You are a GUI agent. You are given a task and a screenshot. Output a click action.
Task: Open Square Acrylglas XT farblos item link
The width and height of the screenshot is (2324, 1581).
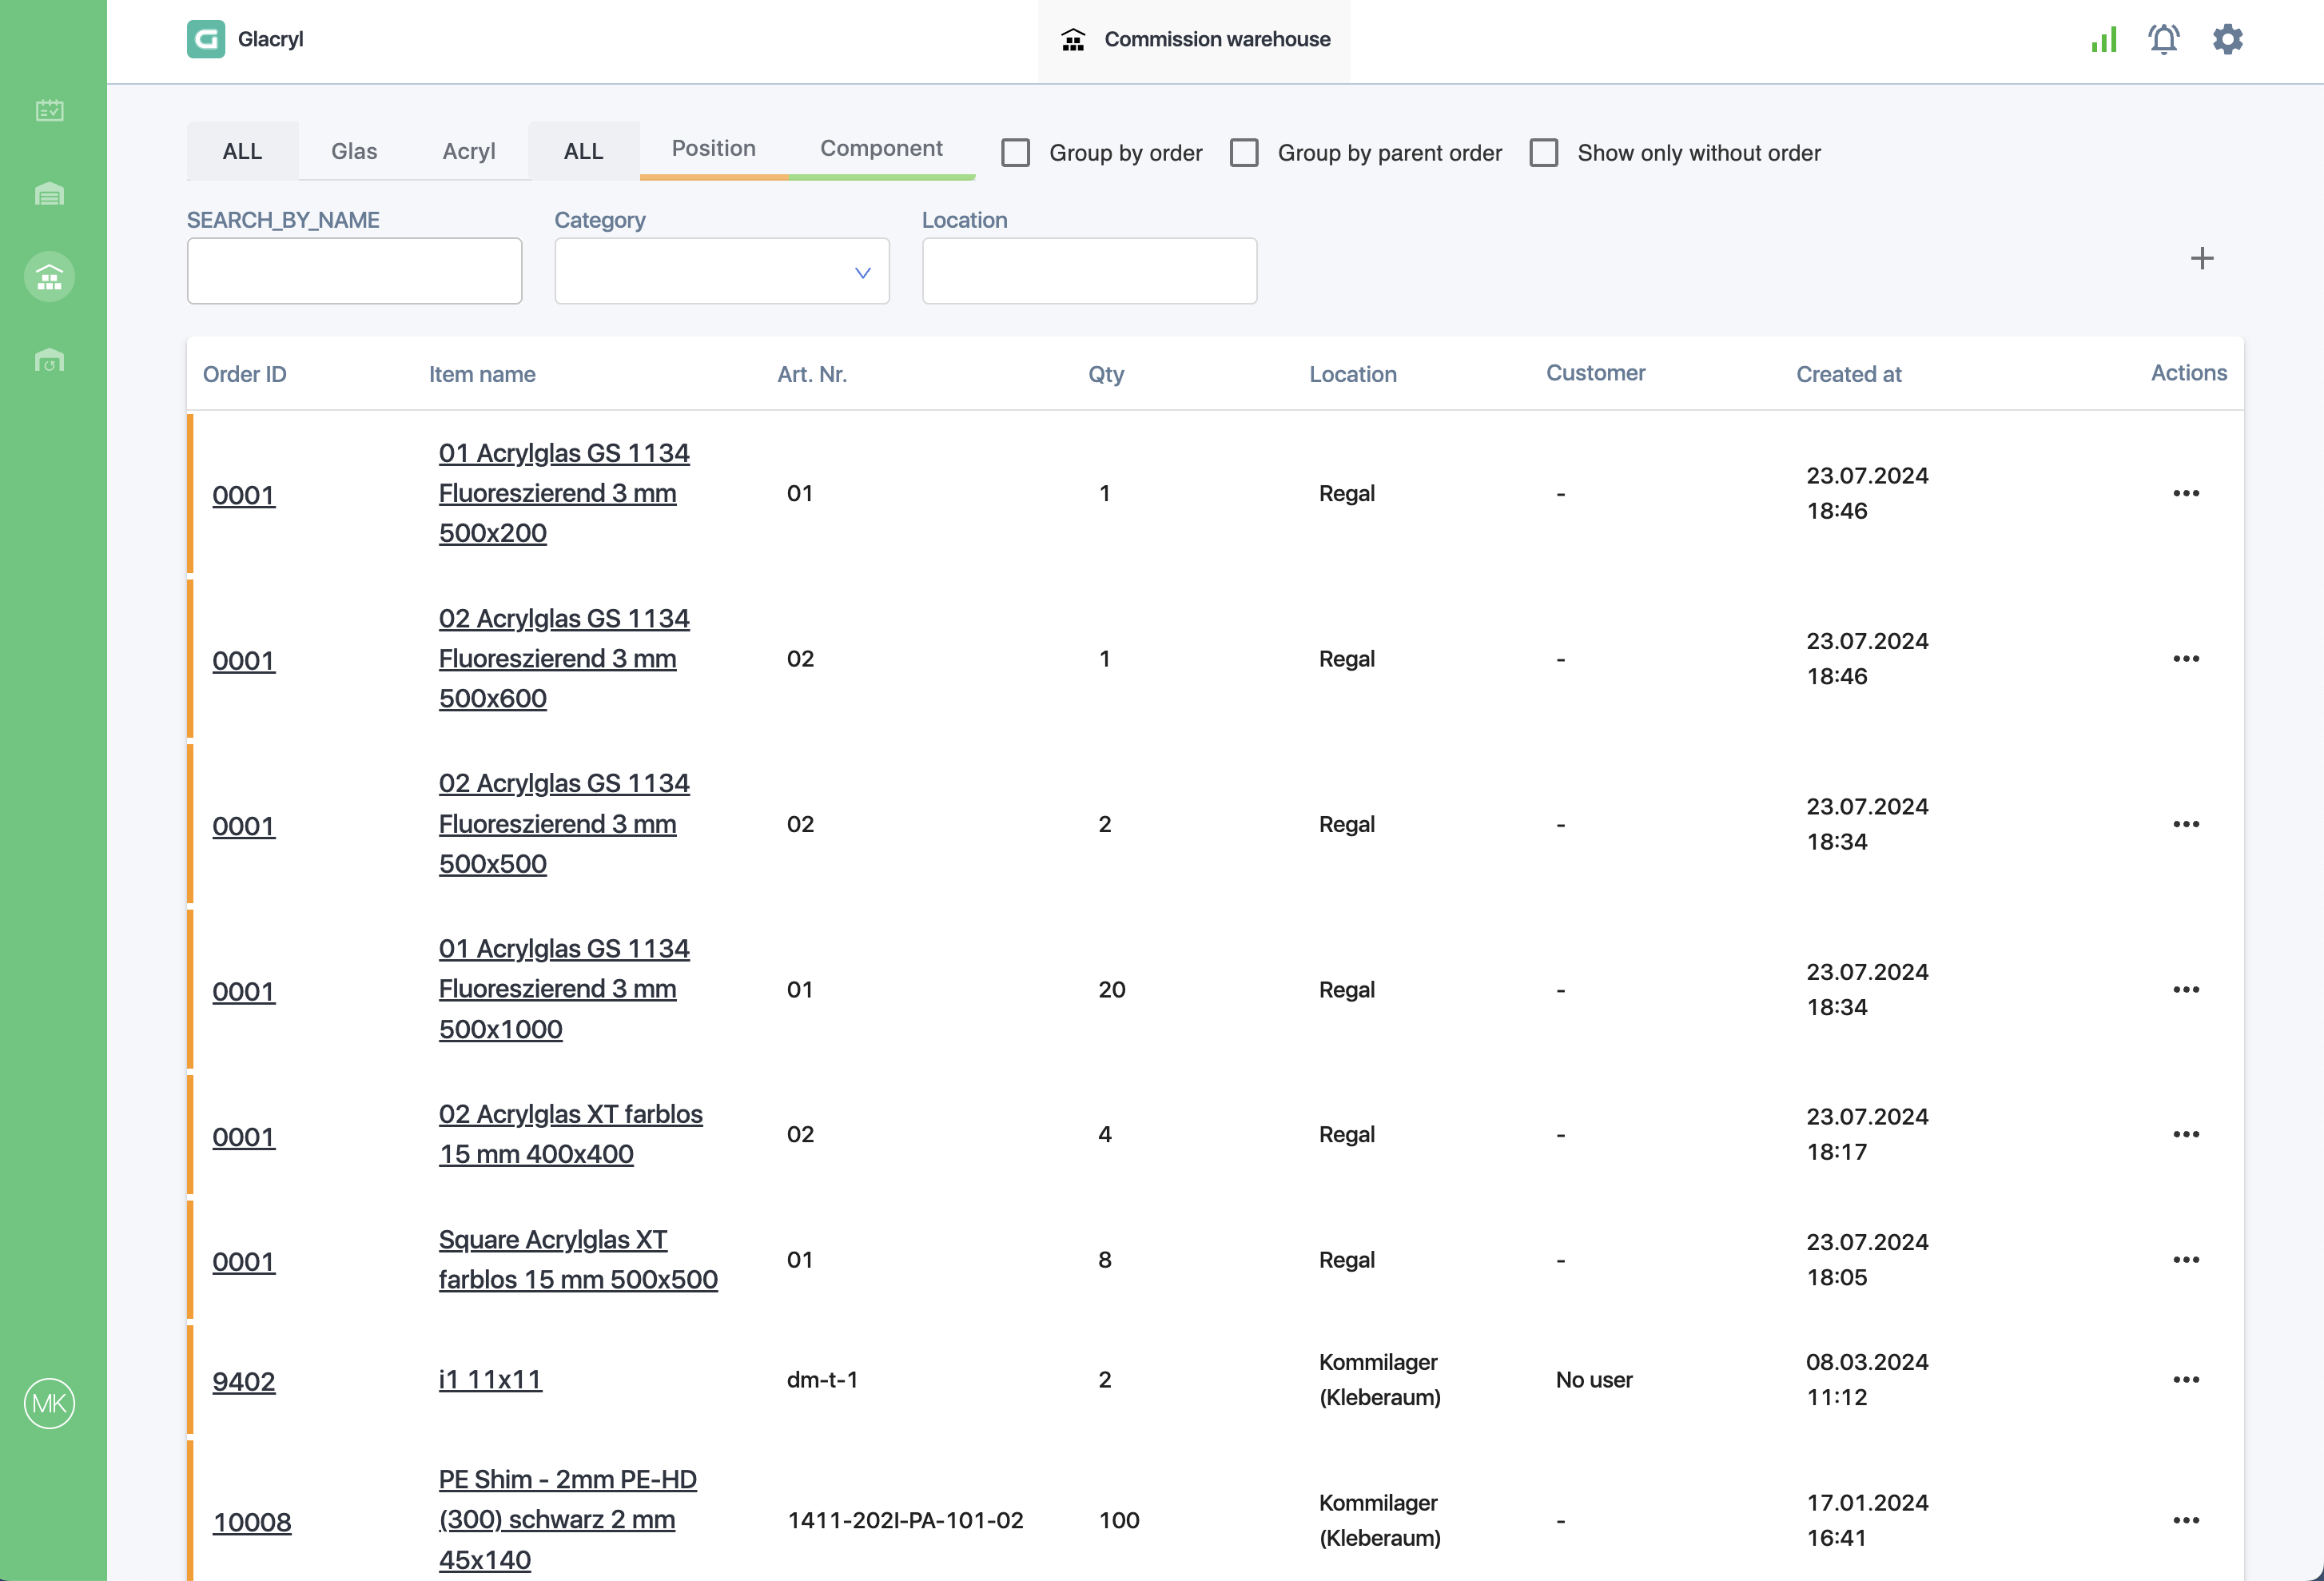[578, 1260]
